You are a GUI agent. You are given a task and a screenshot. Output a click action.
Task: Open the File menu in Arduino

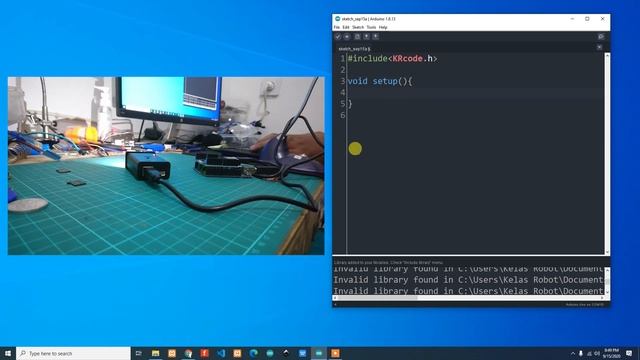click(x=337, y=27)
